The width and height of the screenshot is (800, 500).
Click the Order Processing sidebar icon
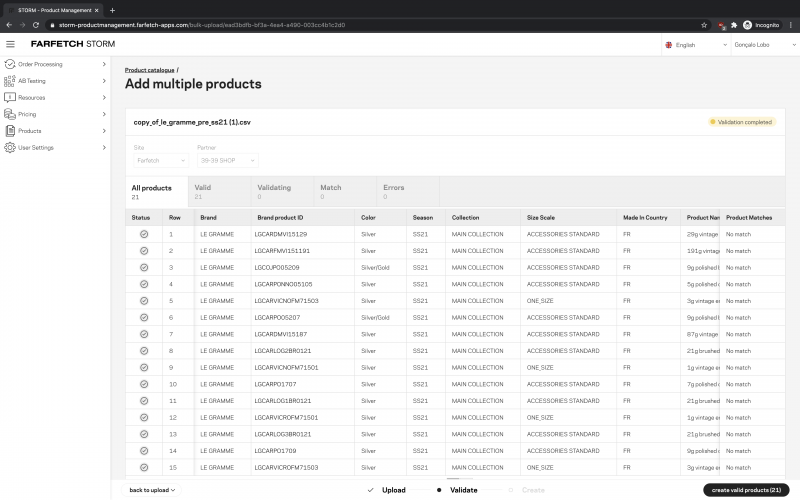click(x=9, y=64)
